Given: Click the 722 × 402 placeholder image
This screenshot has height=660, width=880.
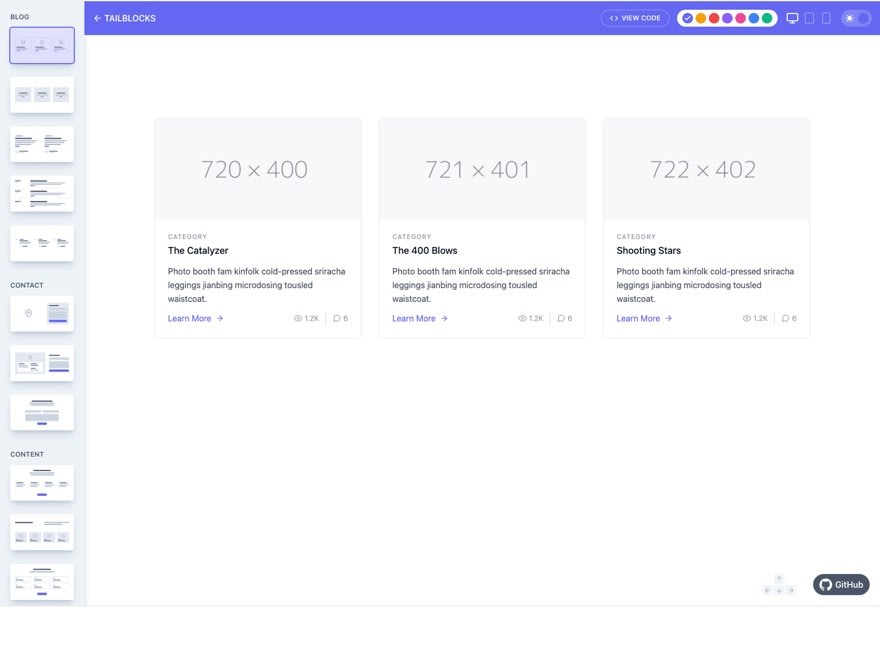Looking at the screenshot, I should 706,169.
